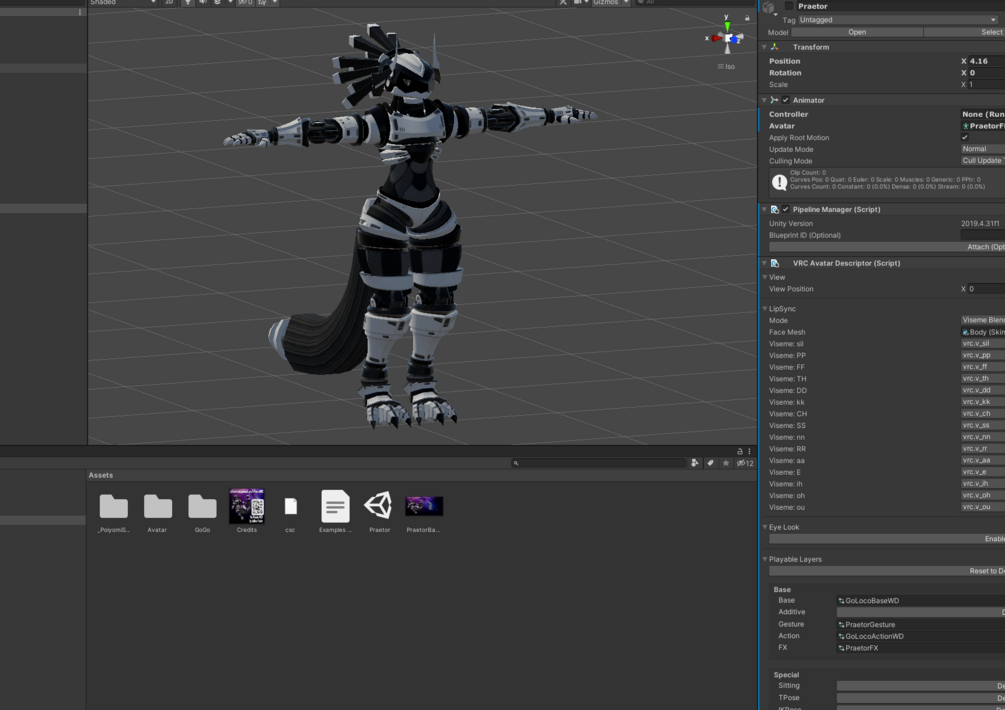Select the _PoiyomiS... folder in Assets
This screenshot has height=710, width=1005.
click(113, 512)
